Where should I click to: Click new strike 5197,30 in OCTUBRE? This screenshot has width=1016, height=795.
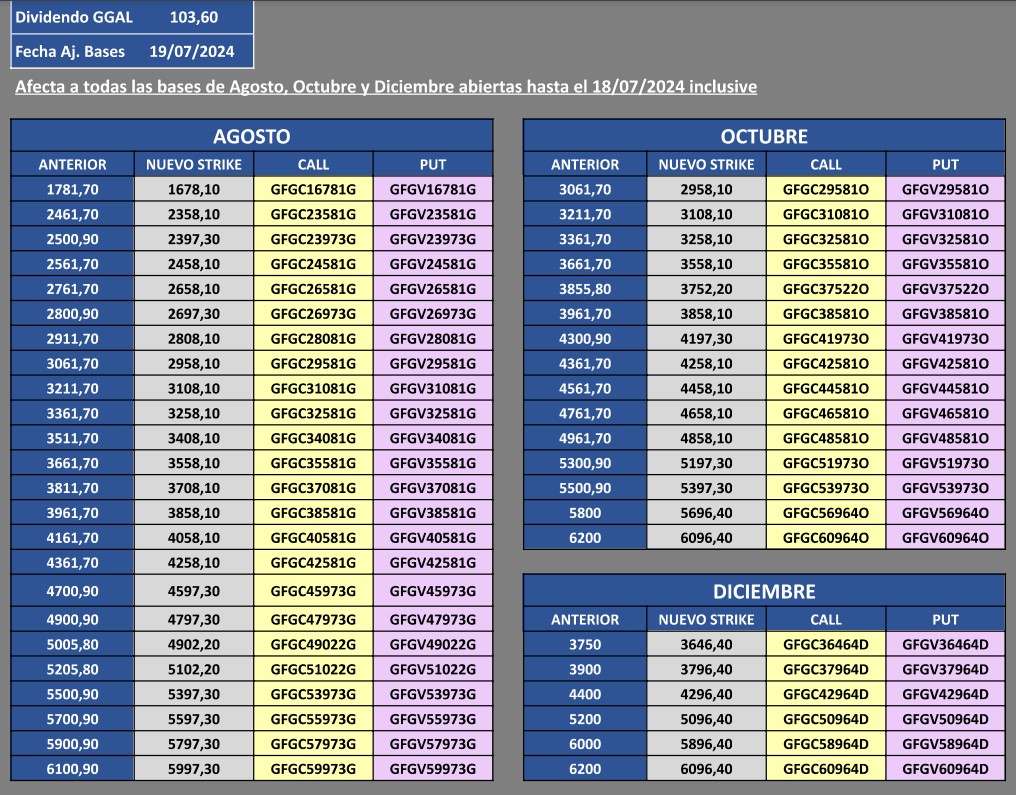click(x=702, y=464)
